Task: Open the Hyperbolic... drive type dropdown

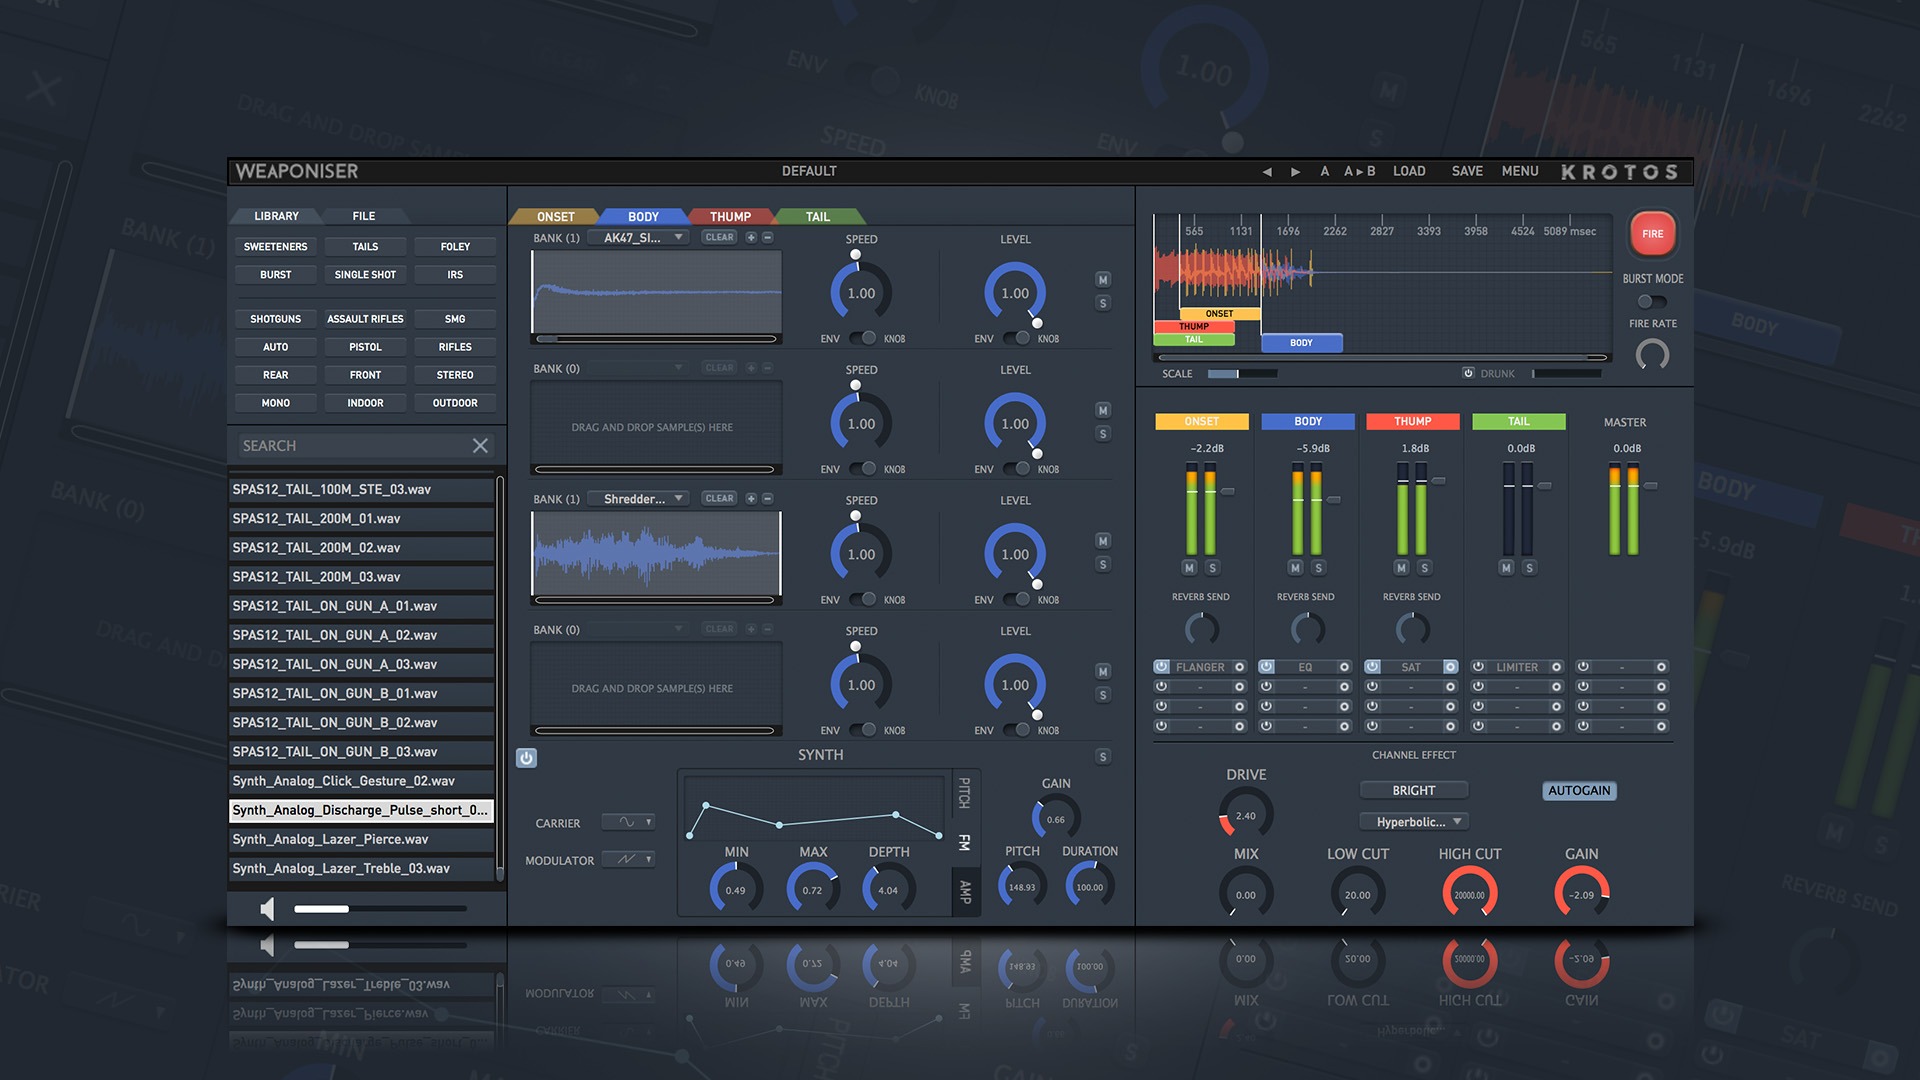Action: tap(1414, 822)
